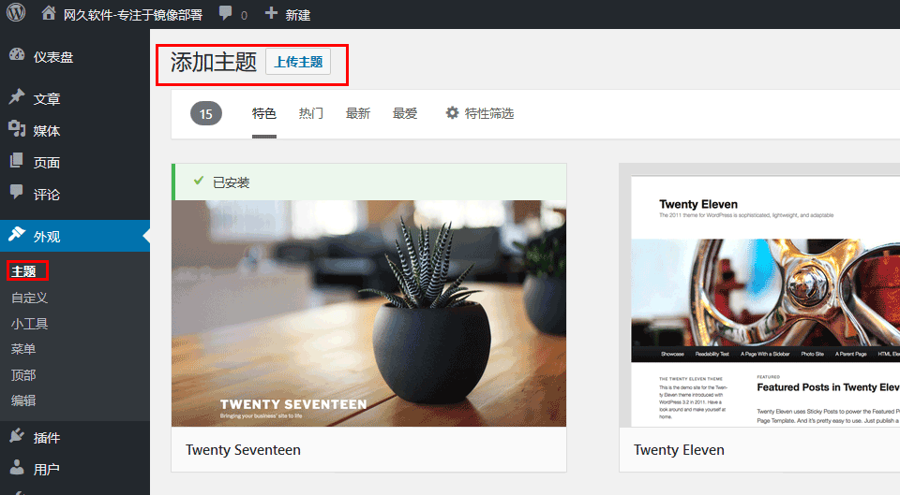
Task: Open the site home icon
Action: (49, 14)
